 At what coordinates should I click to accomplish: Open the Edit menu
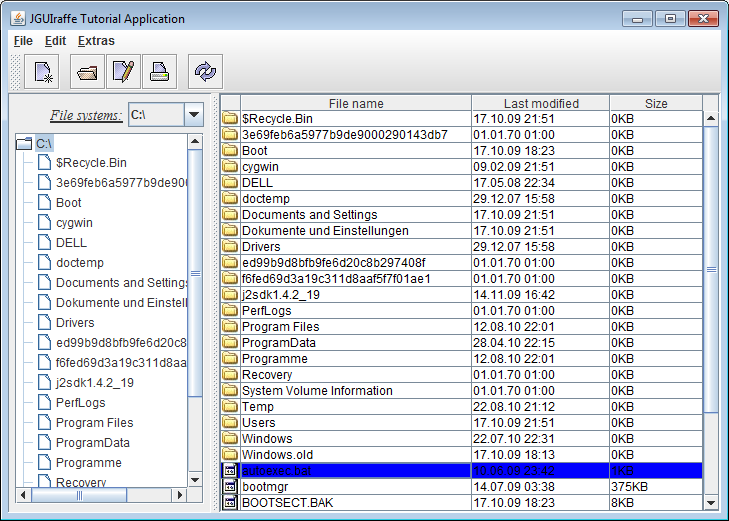(55, 41)
